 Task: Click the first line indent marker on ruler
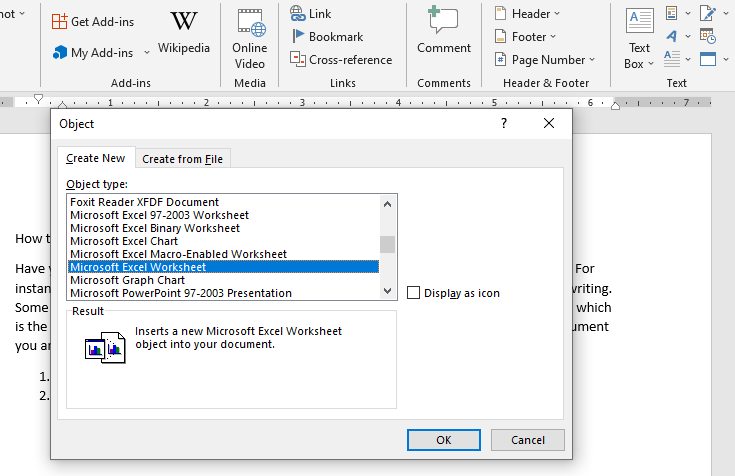tap(38, 98)
